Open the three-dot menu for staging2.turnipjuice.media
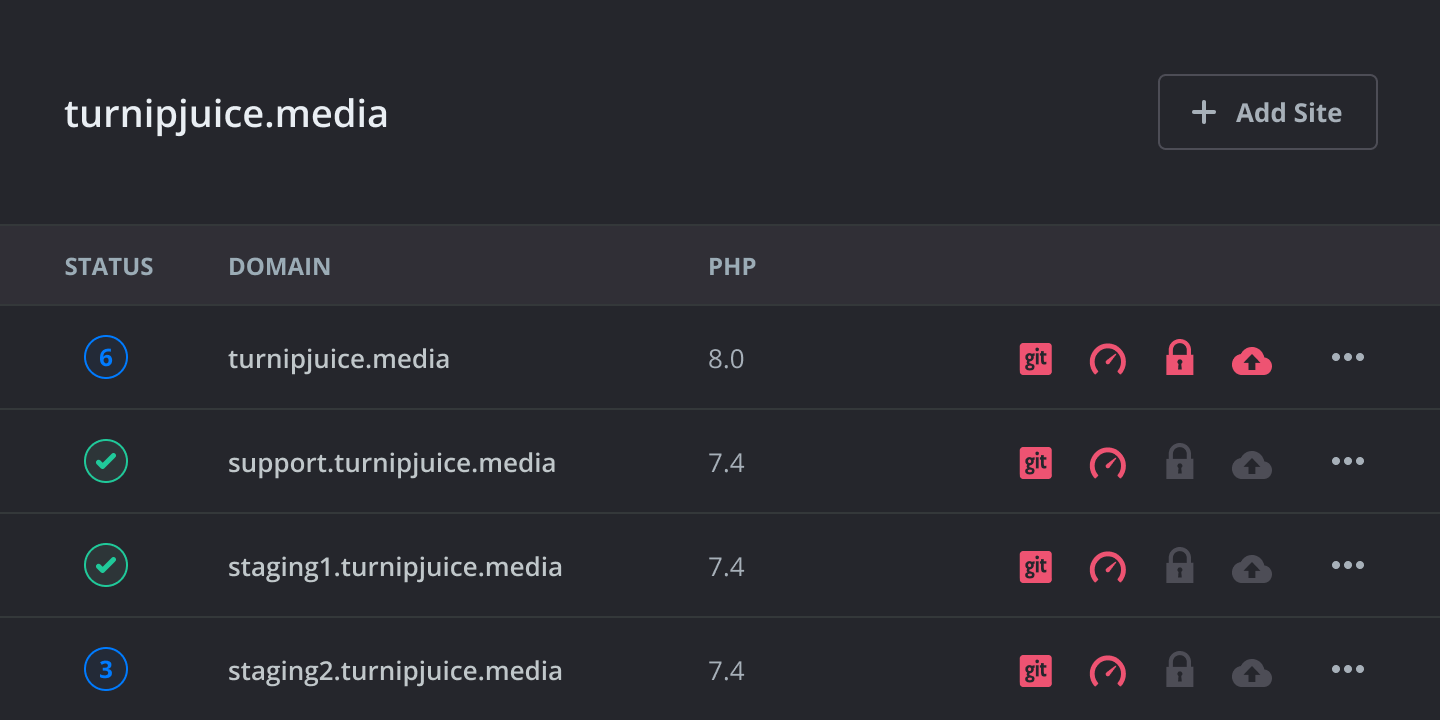The image size is (1440, 720). coord(1347,670)
